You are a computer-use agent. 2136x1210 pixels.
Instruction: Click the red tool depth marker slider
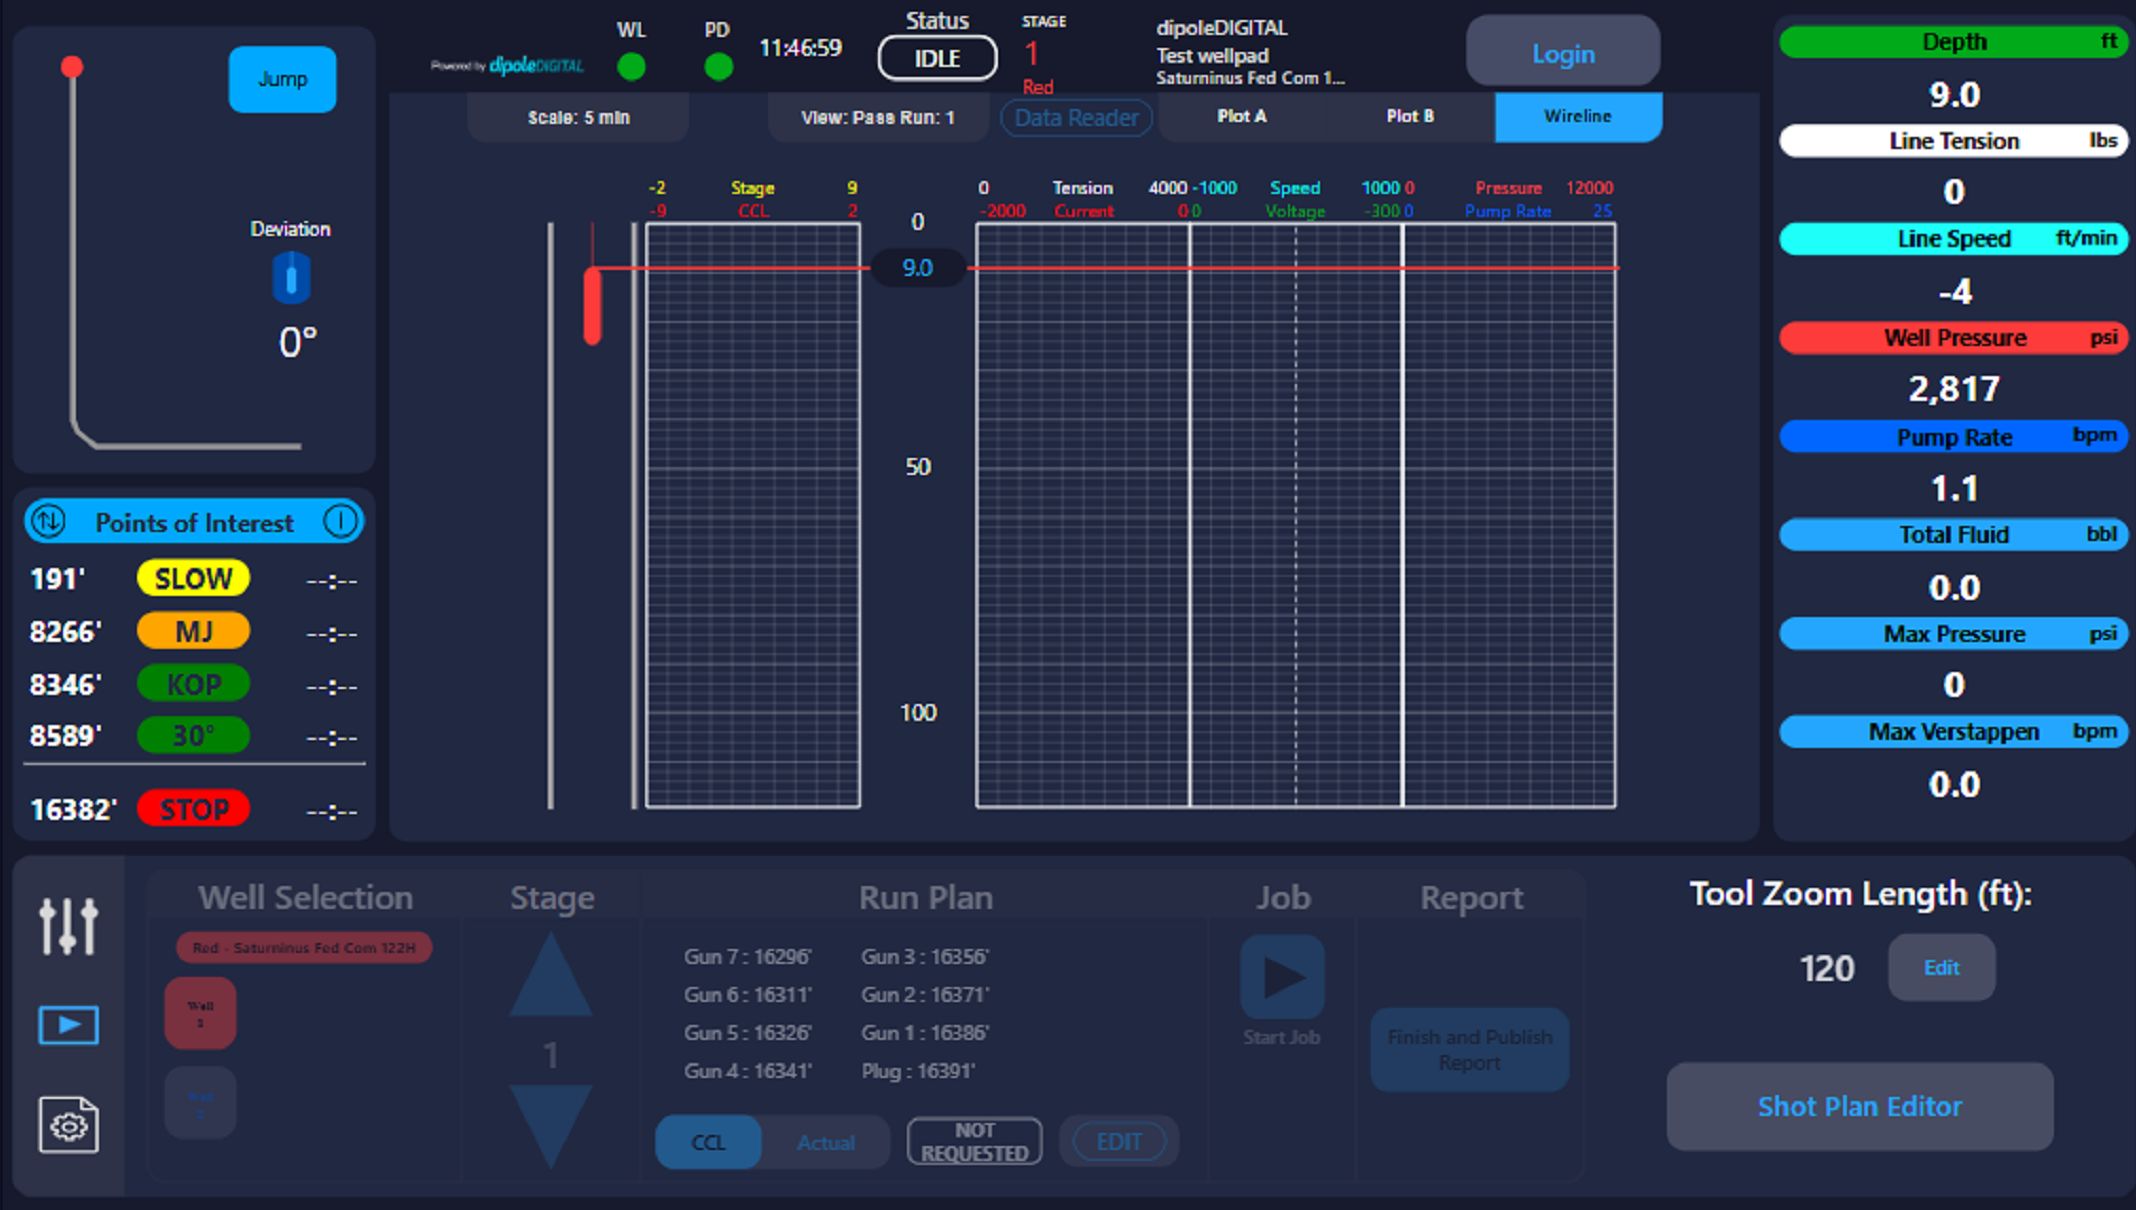(x=592, y=306)
